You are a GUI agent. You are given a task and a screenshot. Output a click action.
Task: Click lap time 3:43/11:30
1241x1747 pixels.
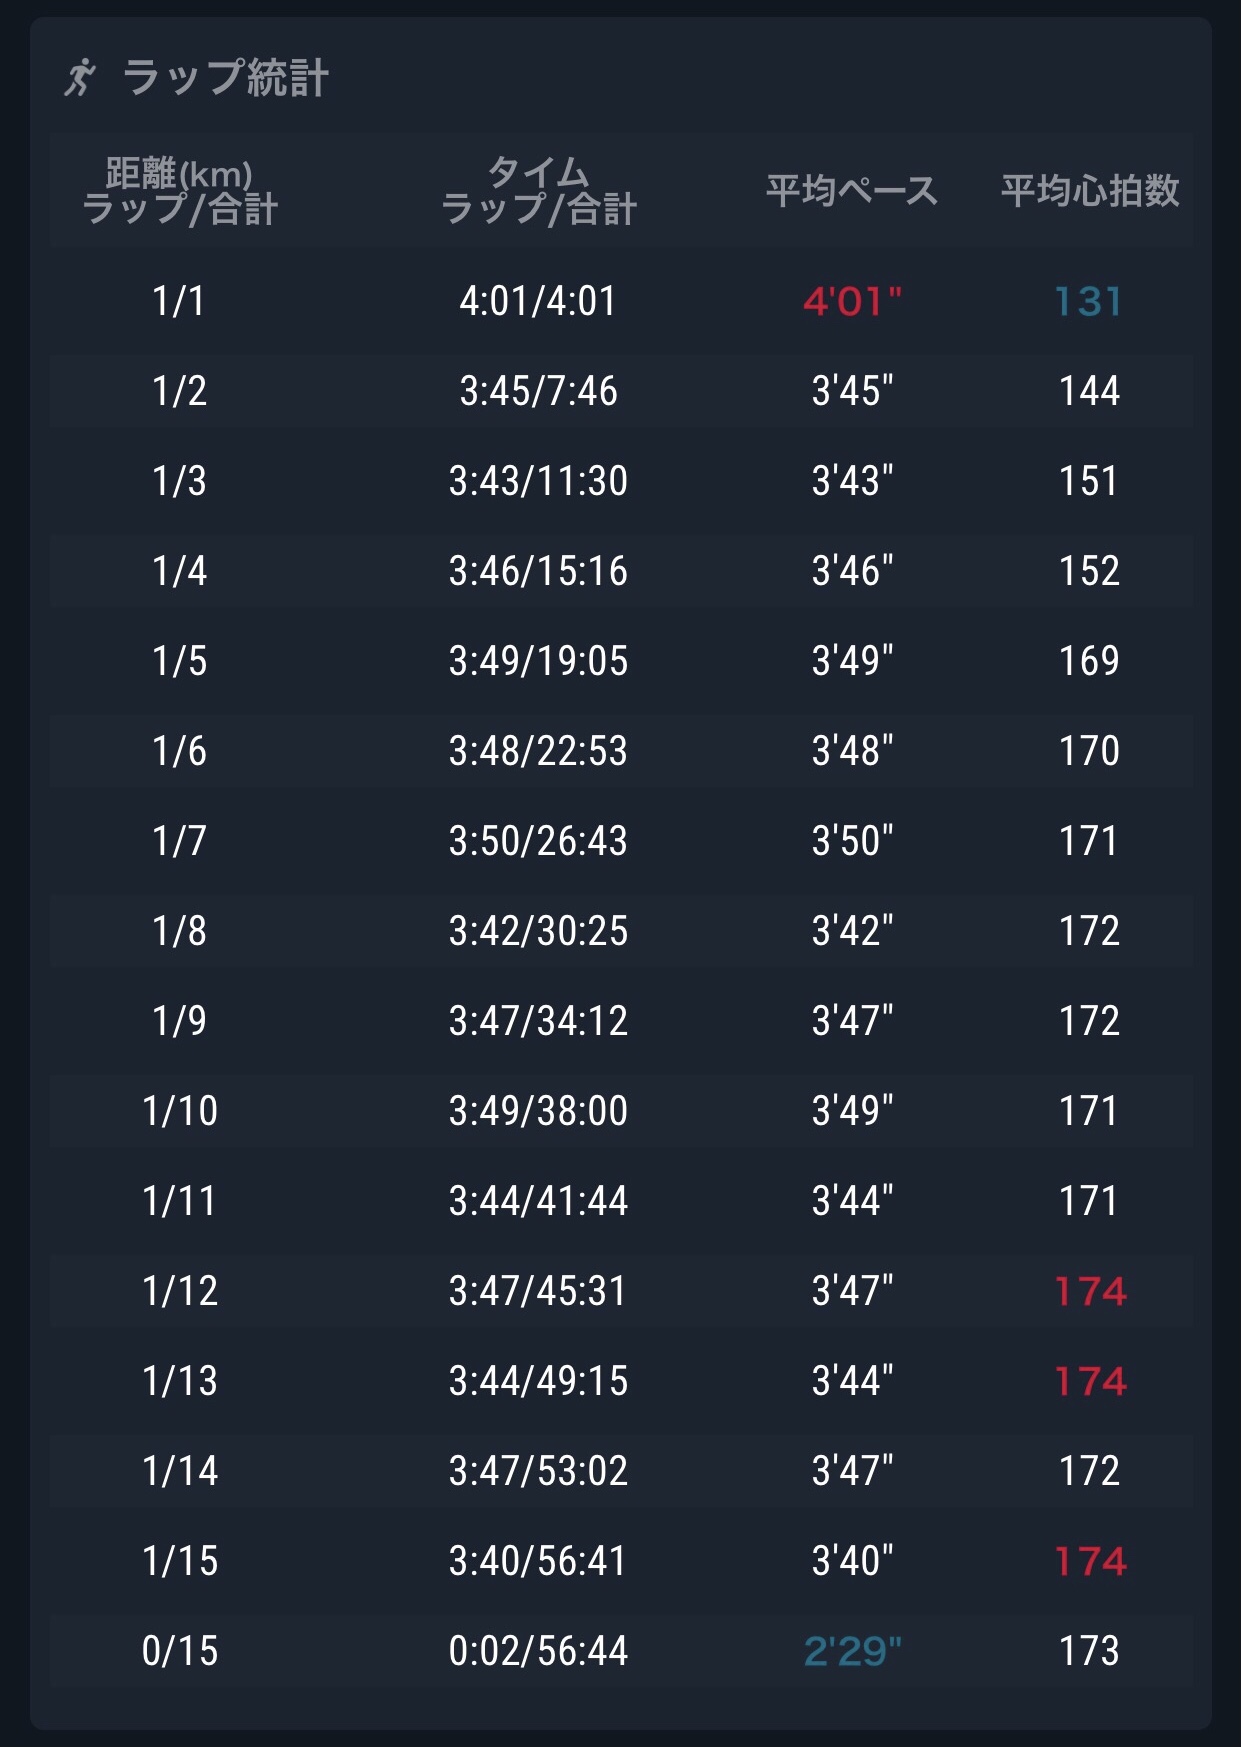coord(538,481)
